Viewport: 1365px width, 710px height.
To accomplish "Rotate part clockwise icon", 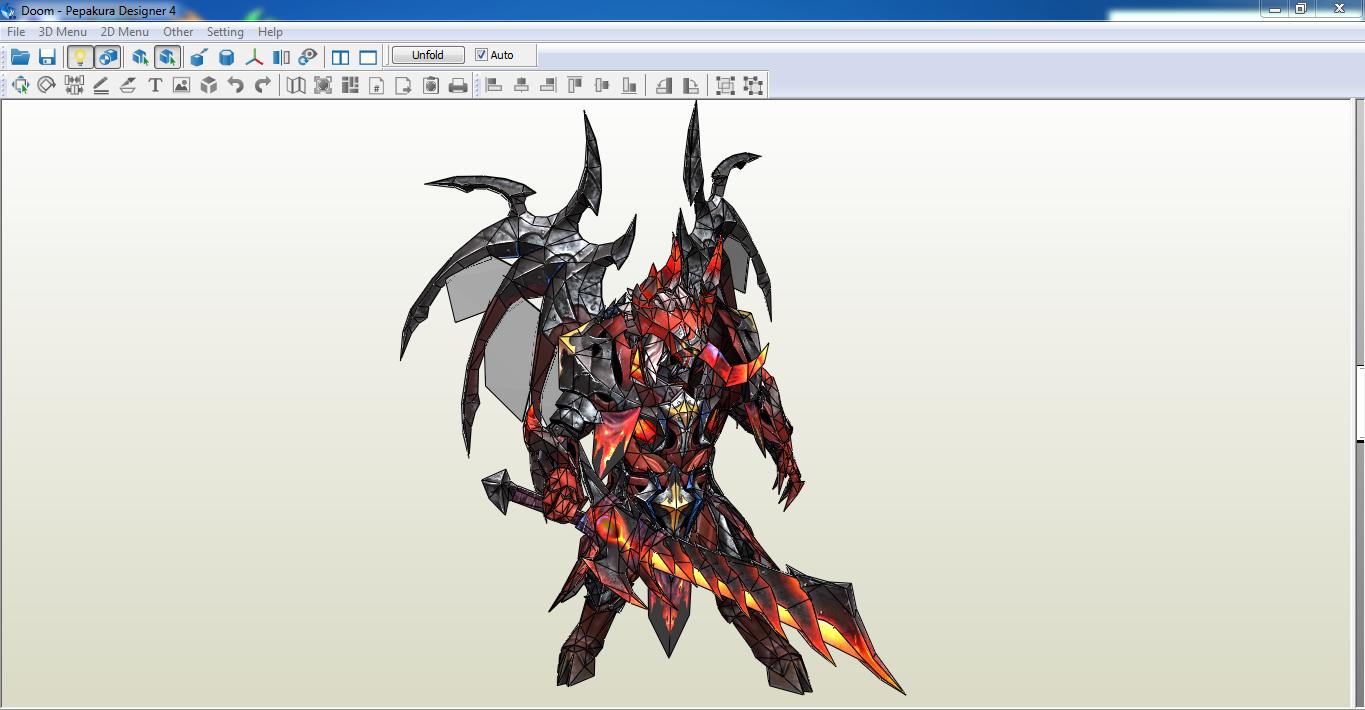I will pos(691,86).
